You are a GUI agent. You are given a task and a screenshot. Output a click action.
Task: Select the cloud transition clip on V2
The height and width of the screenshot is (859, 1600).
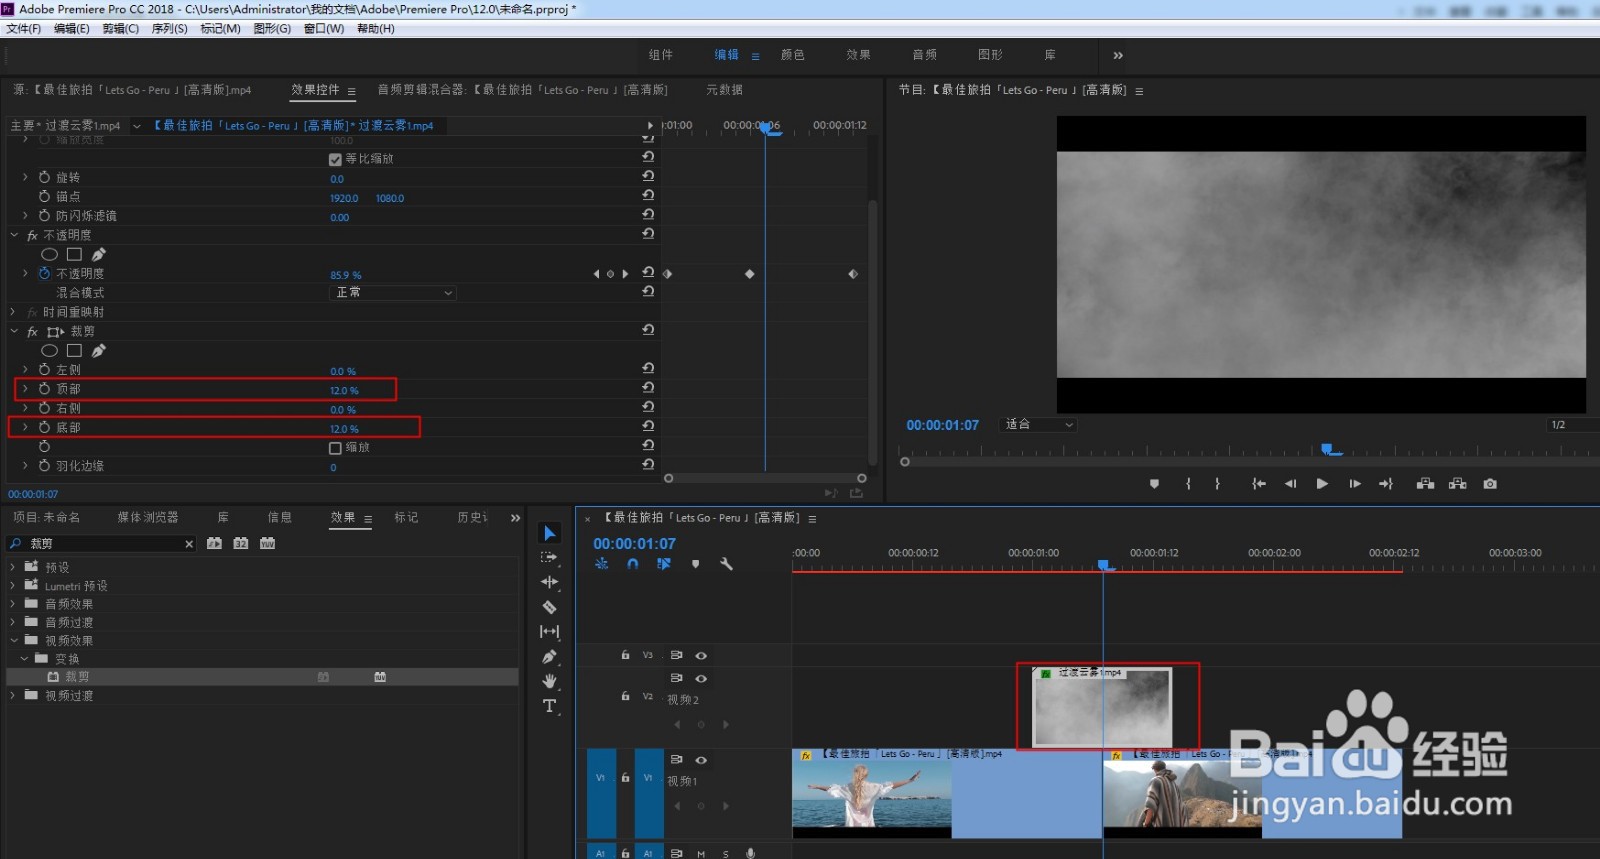[x=1102, y=706]
